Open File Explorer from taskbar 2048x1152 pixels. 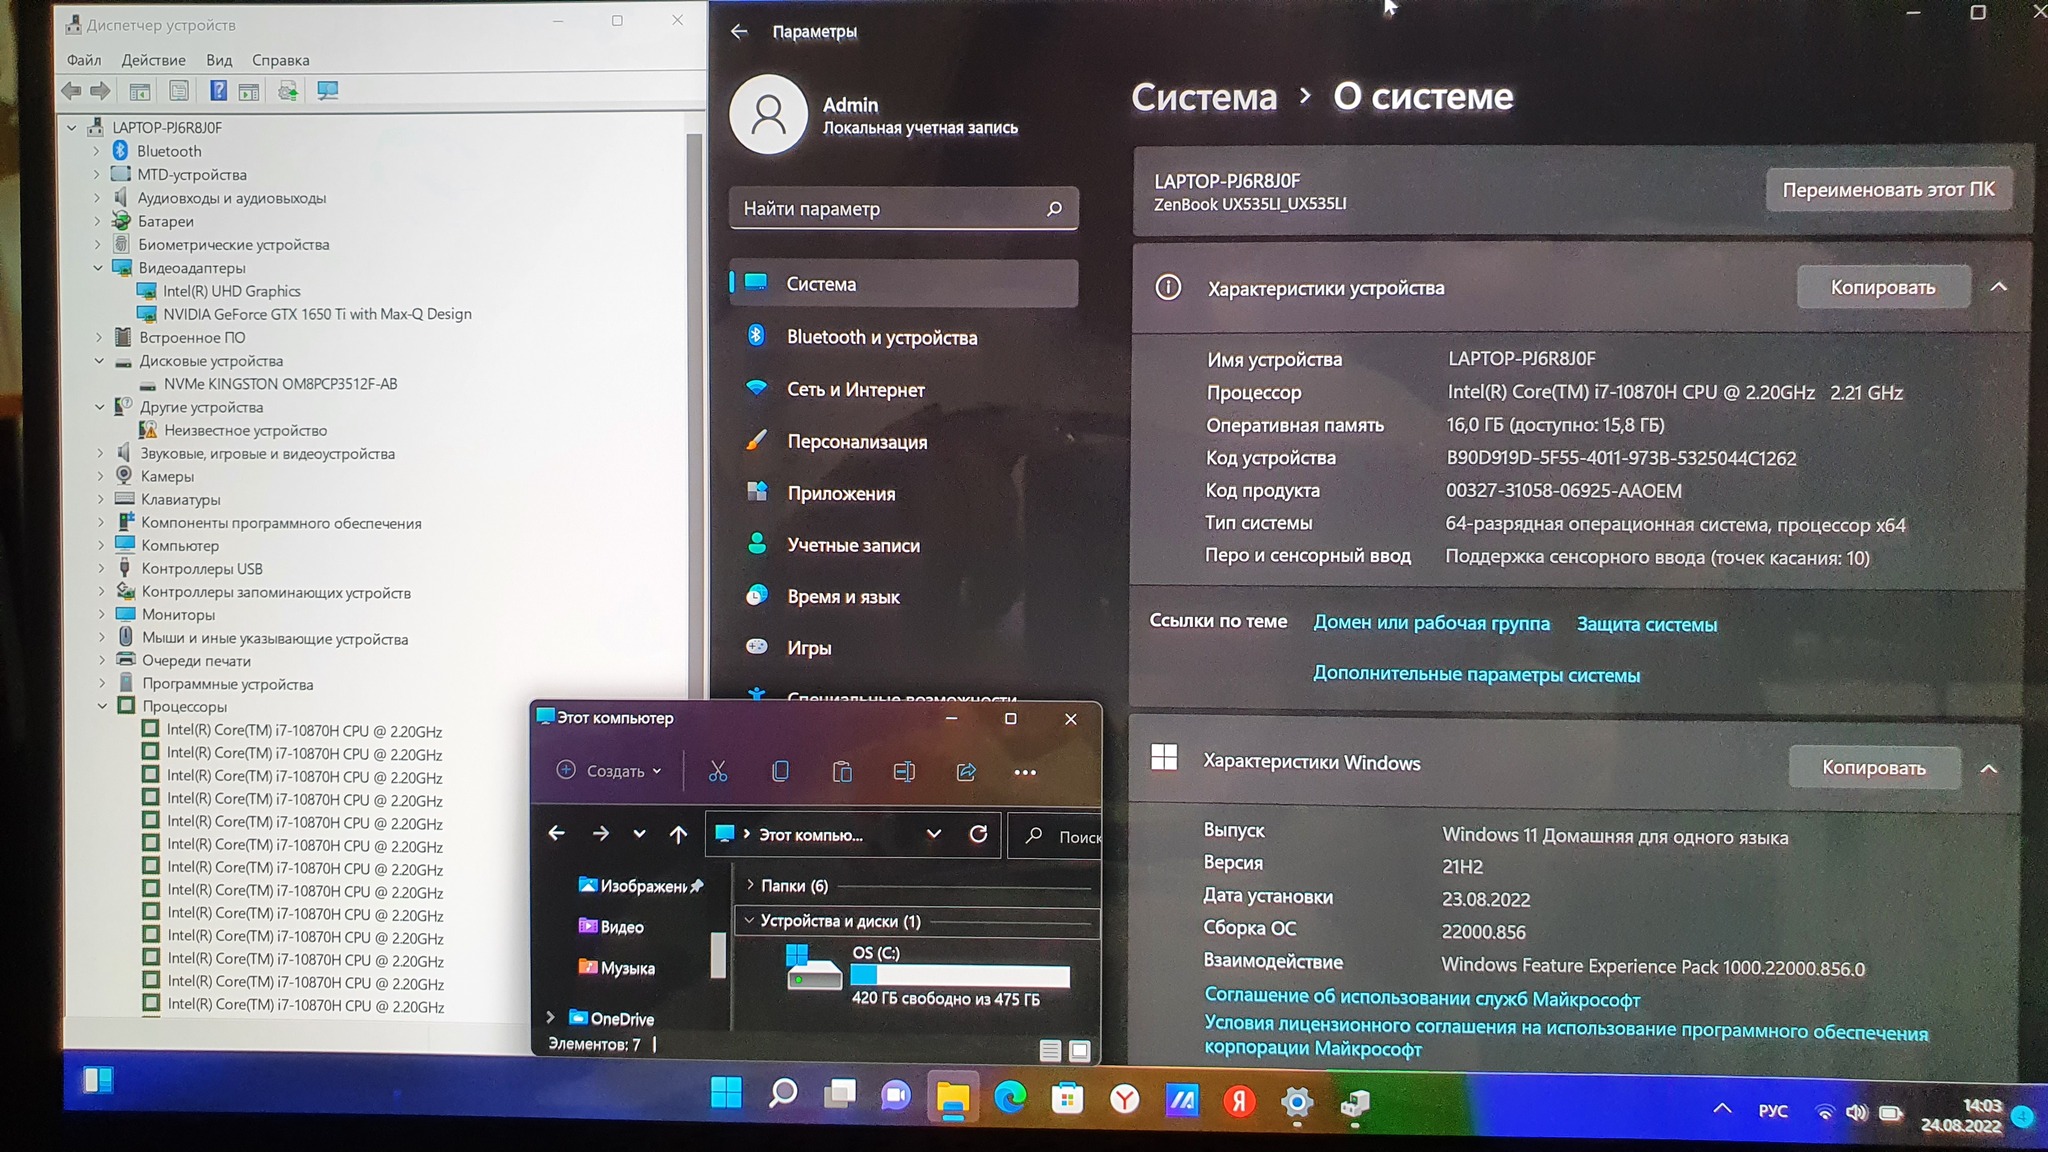(x=953, y=1097)
